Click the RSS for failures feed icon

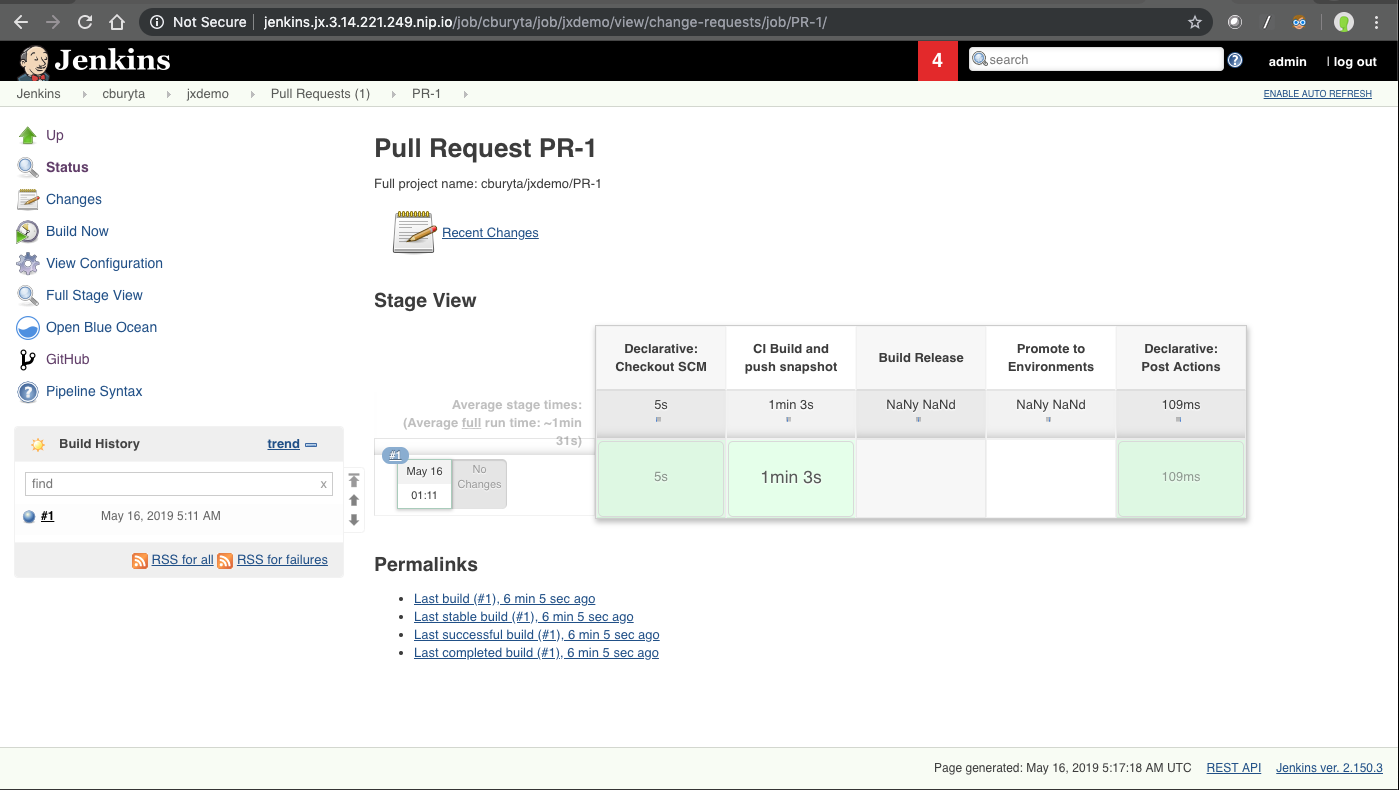[226, 560]
